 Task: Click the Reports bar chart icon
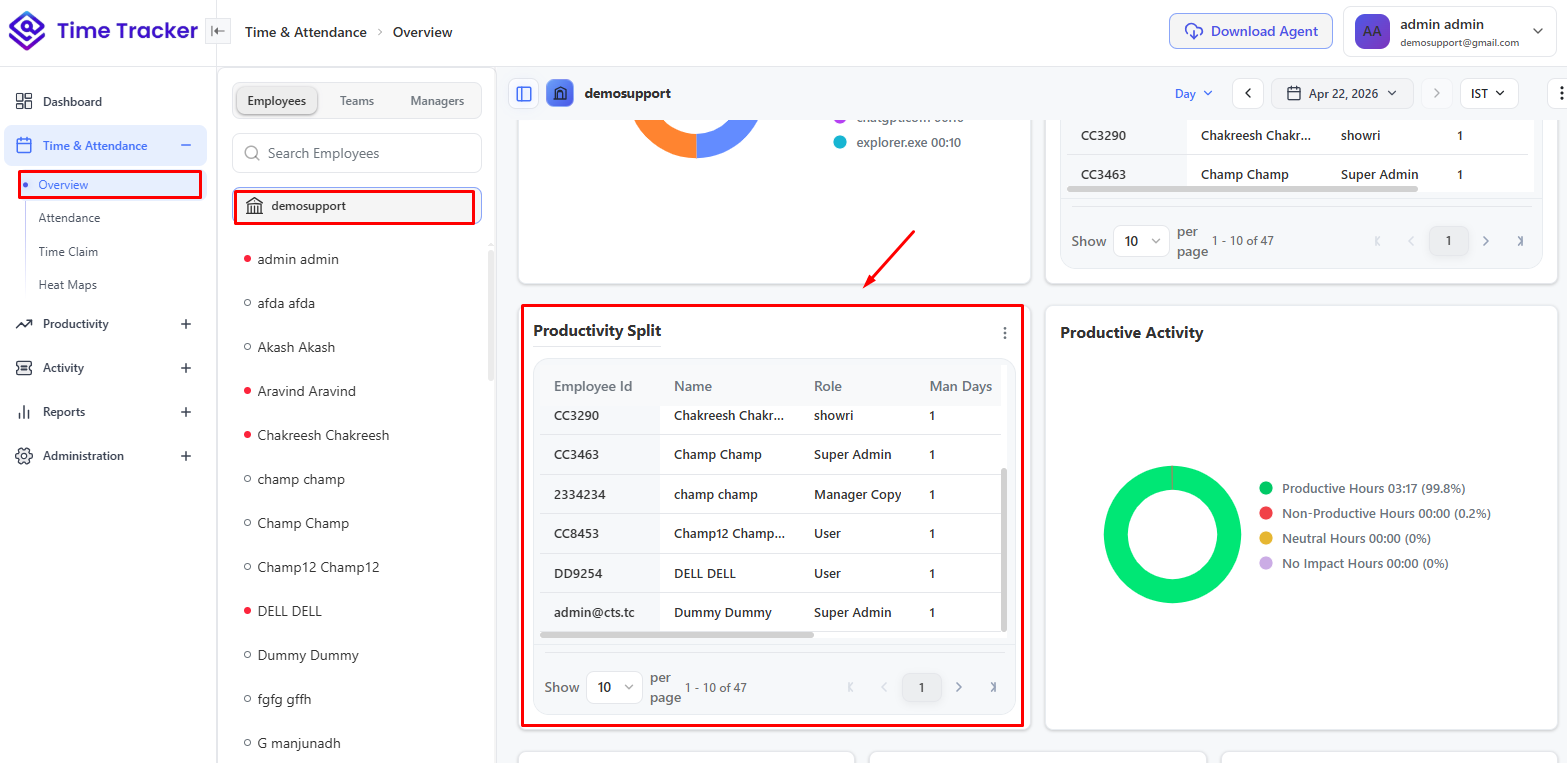(x=24, y=411)
